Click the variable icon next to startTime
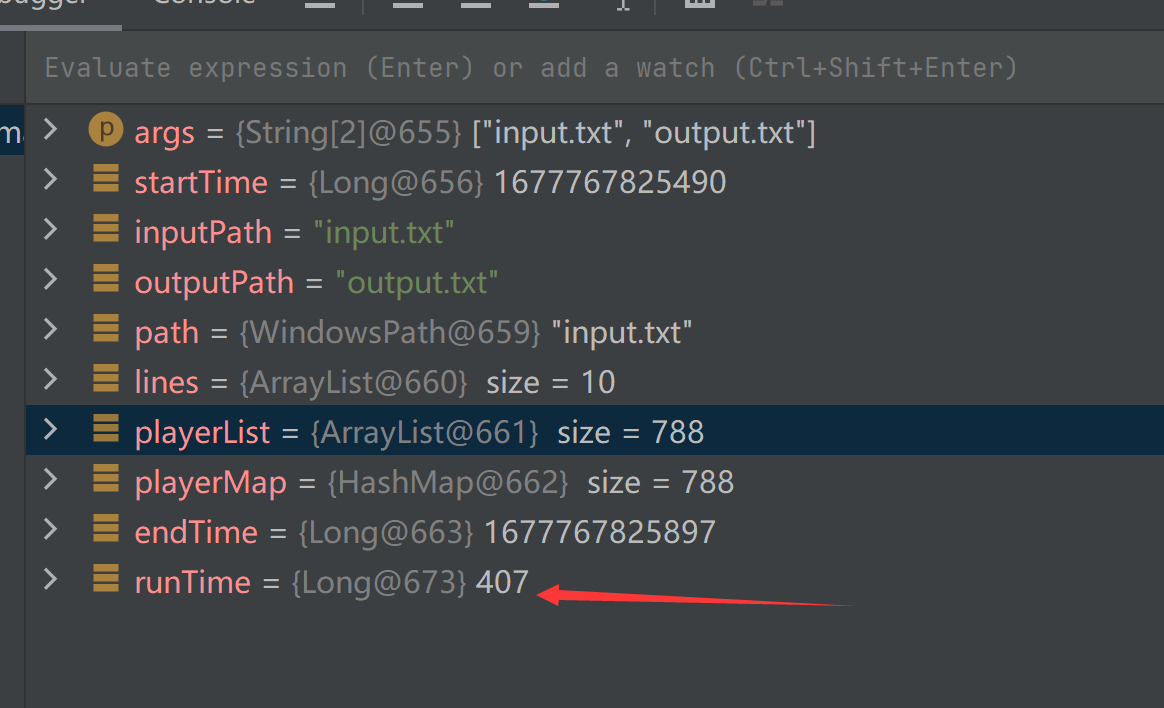Image resolution: width=1164 pixels, height=708 pixels. [x=105, y=180]
